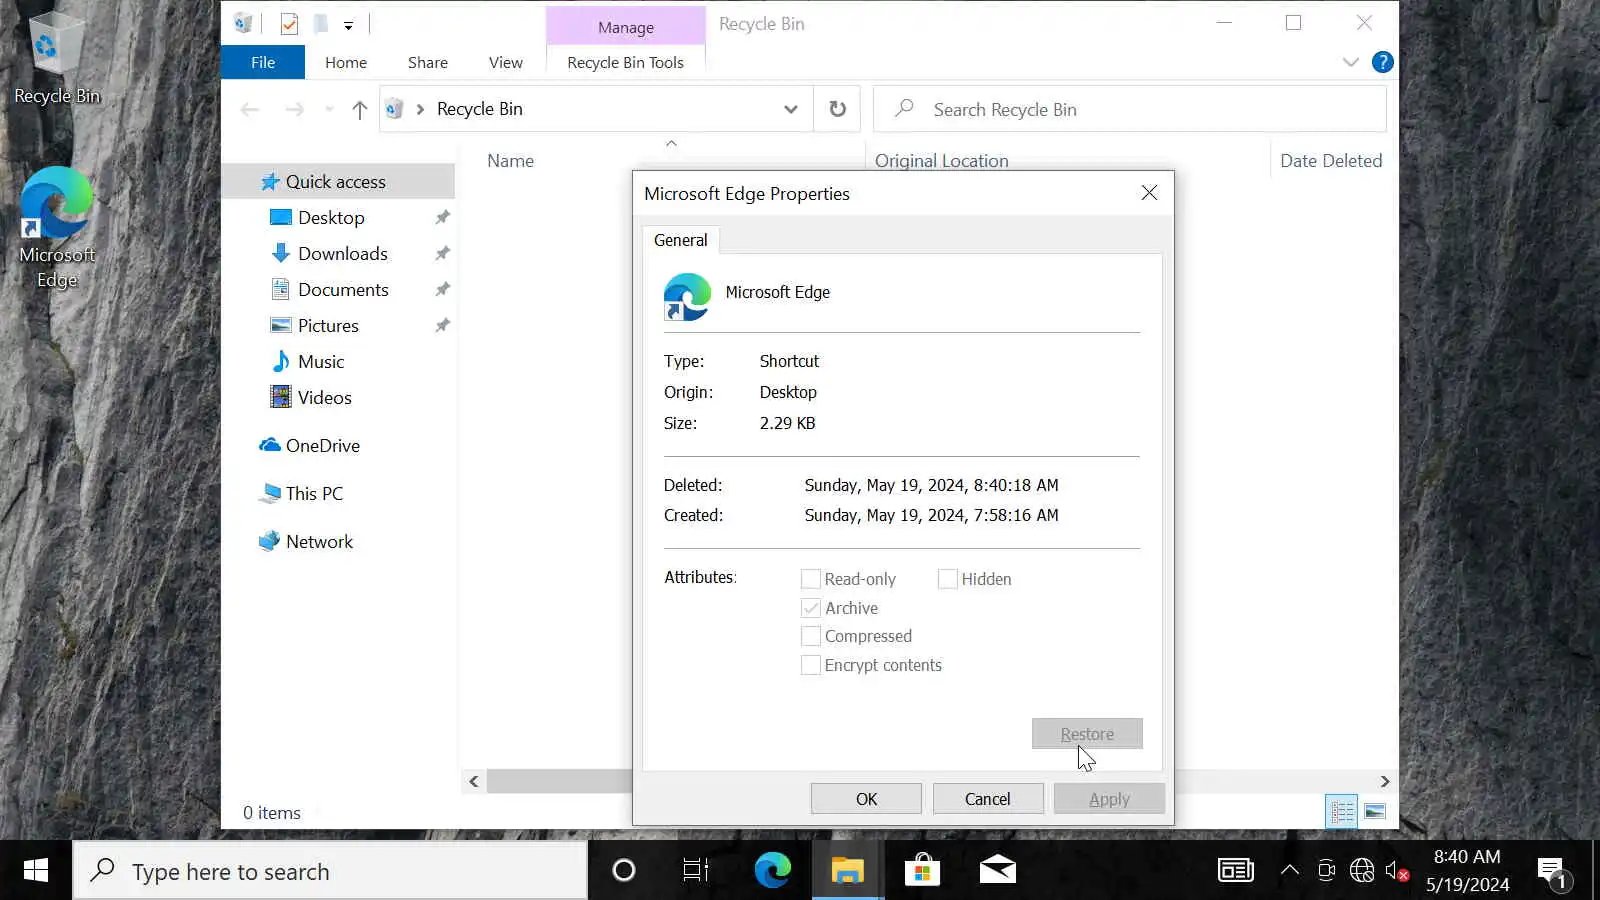Open Pictures in the navigation pane
The image size is (1600, 900).
point(328,326)
